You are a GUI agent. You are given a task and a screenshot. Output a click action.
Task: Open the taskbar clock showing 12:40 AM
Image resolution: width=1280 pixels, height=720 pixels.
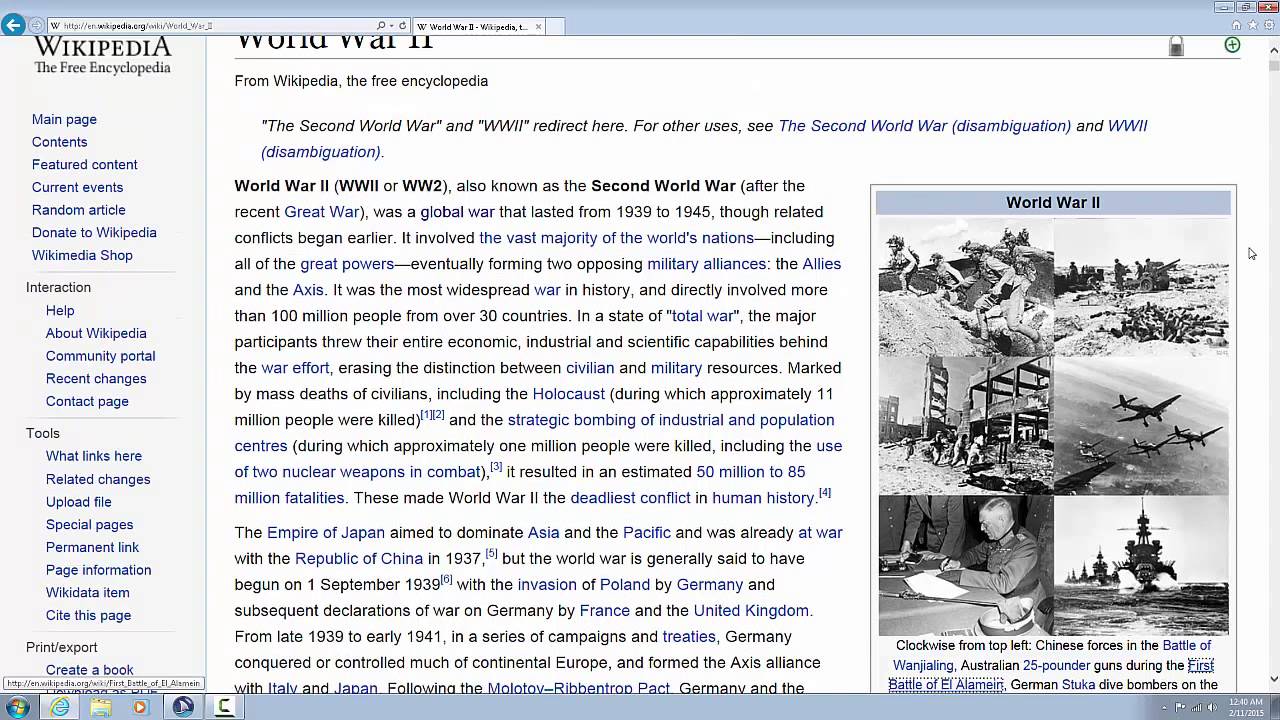point(1246,707)
